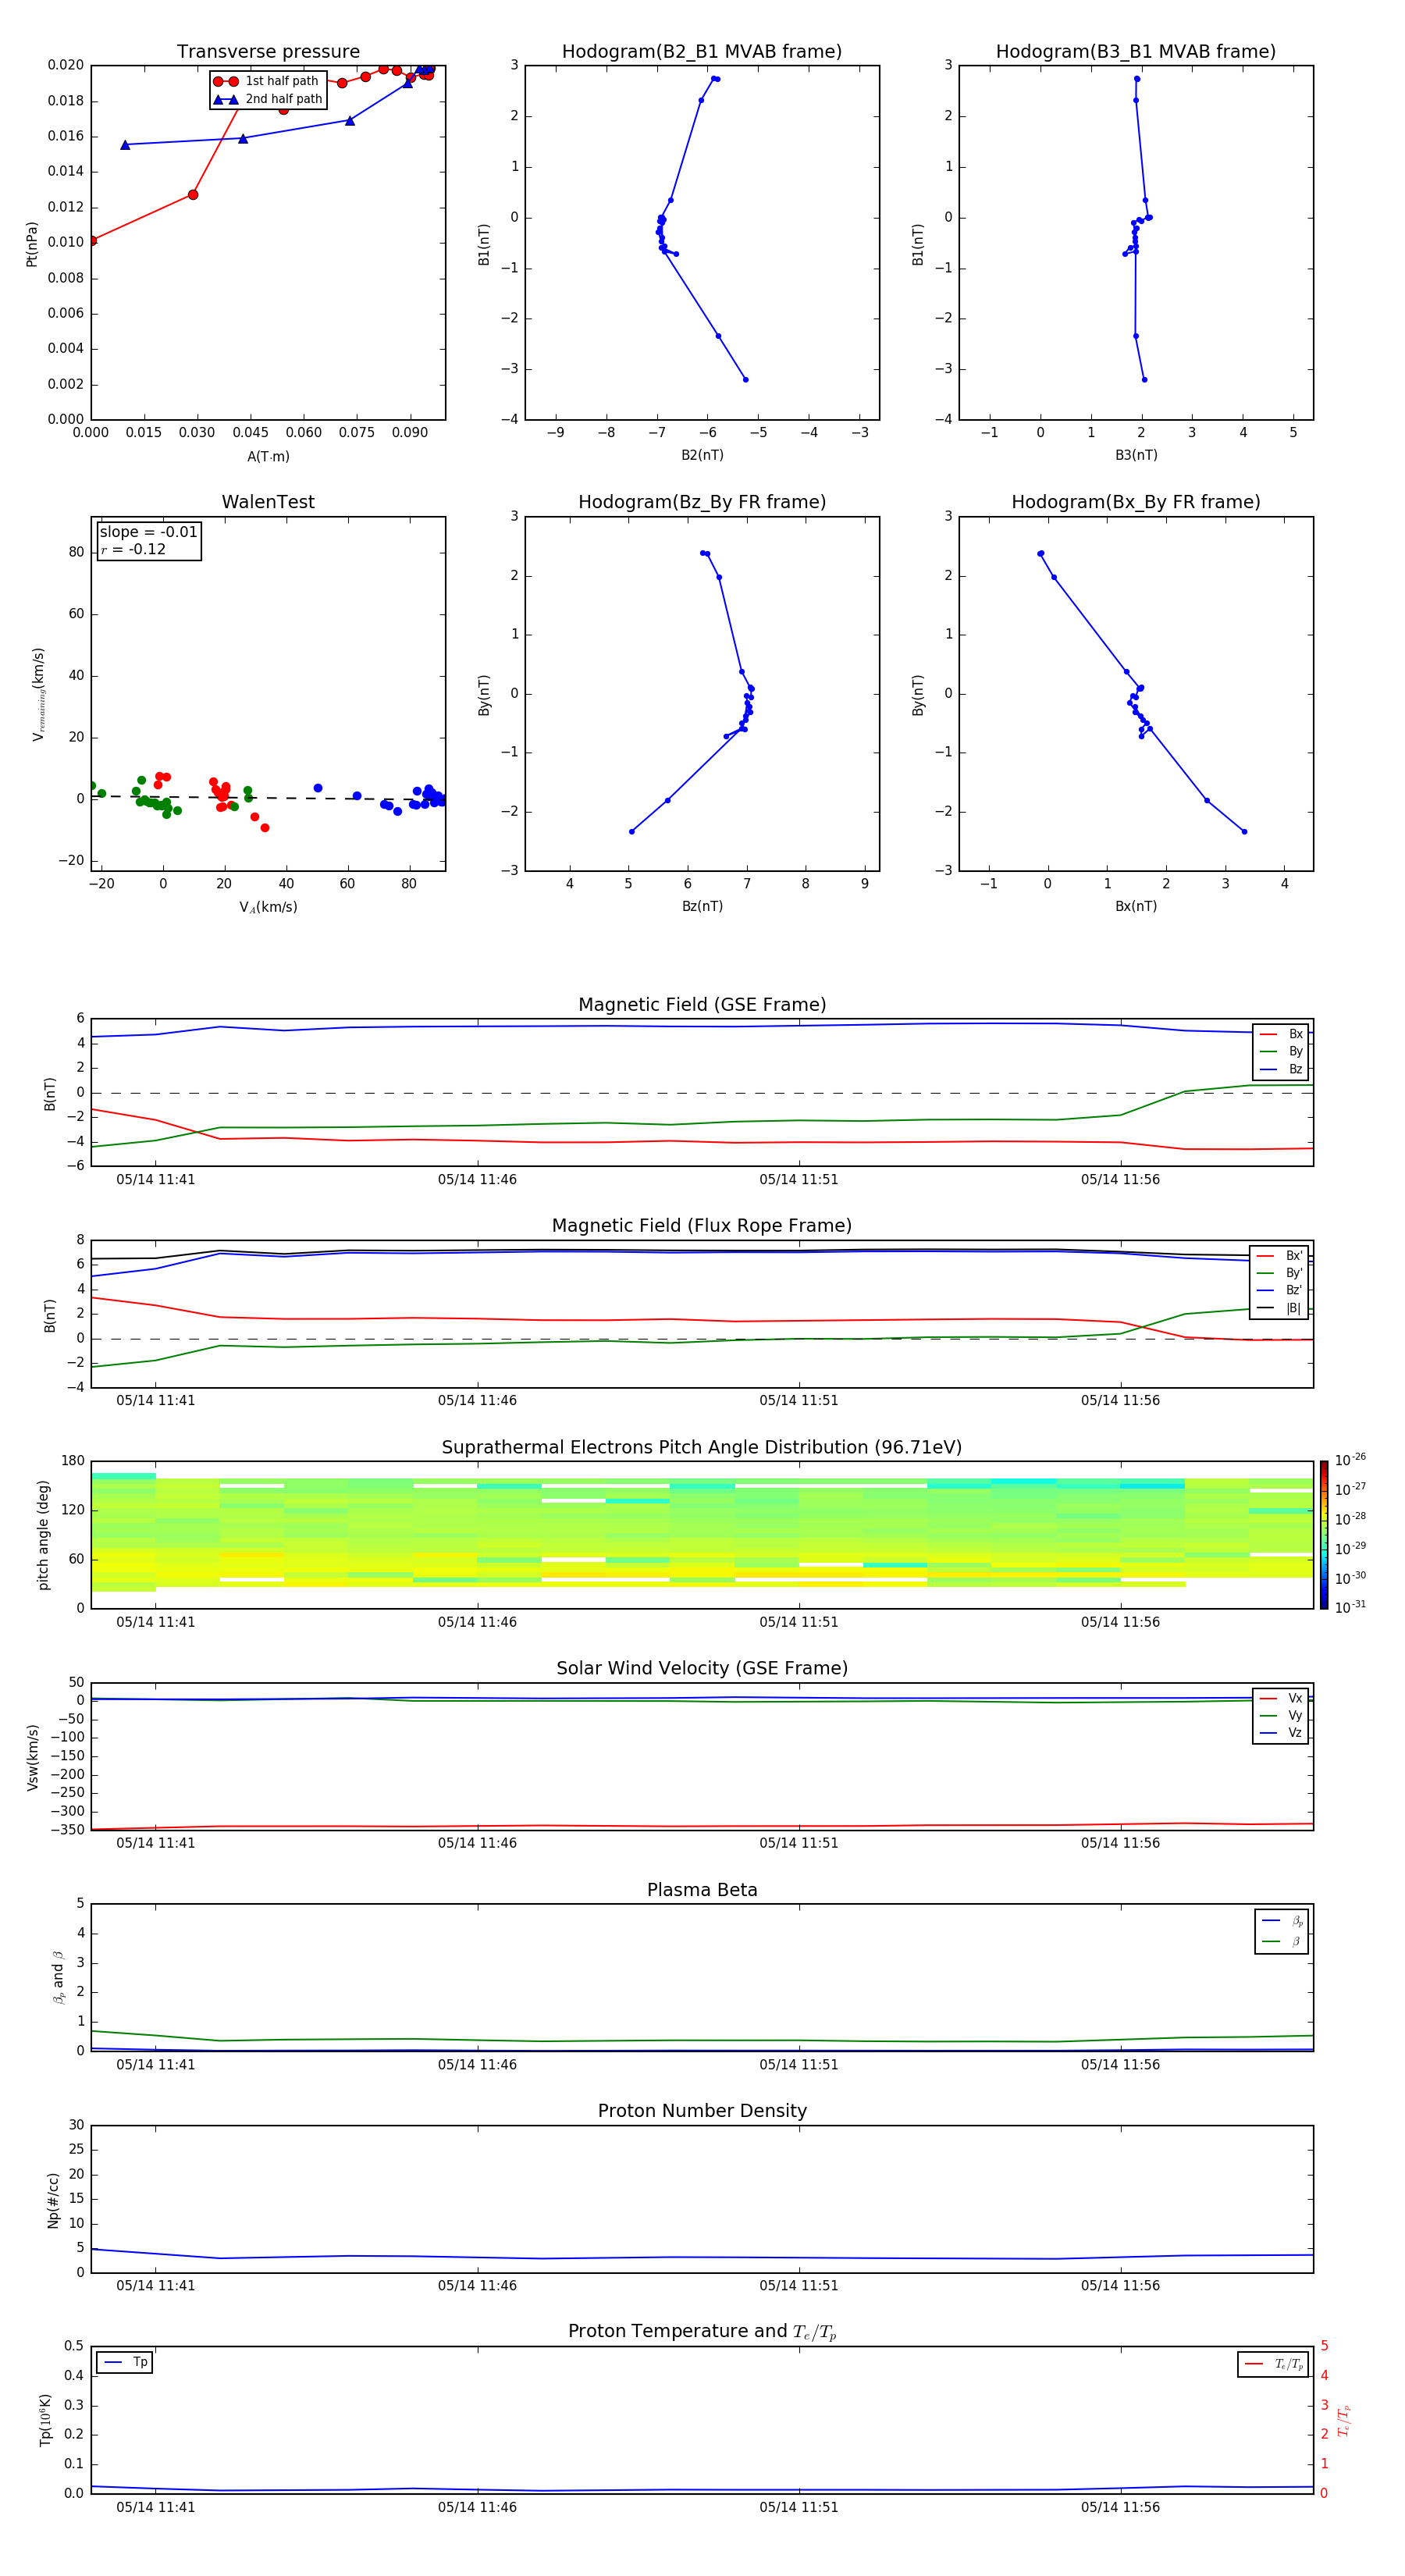Click the 'Pt(nPa)' y-axis label

(x=32, y=243)
